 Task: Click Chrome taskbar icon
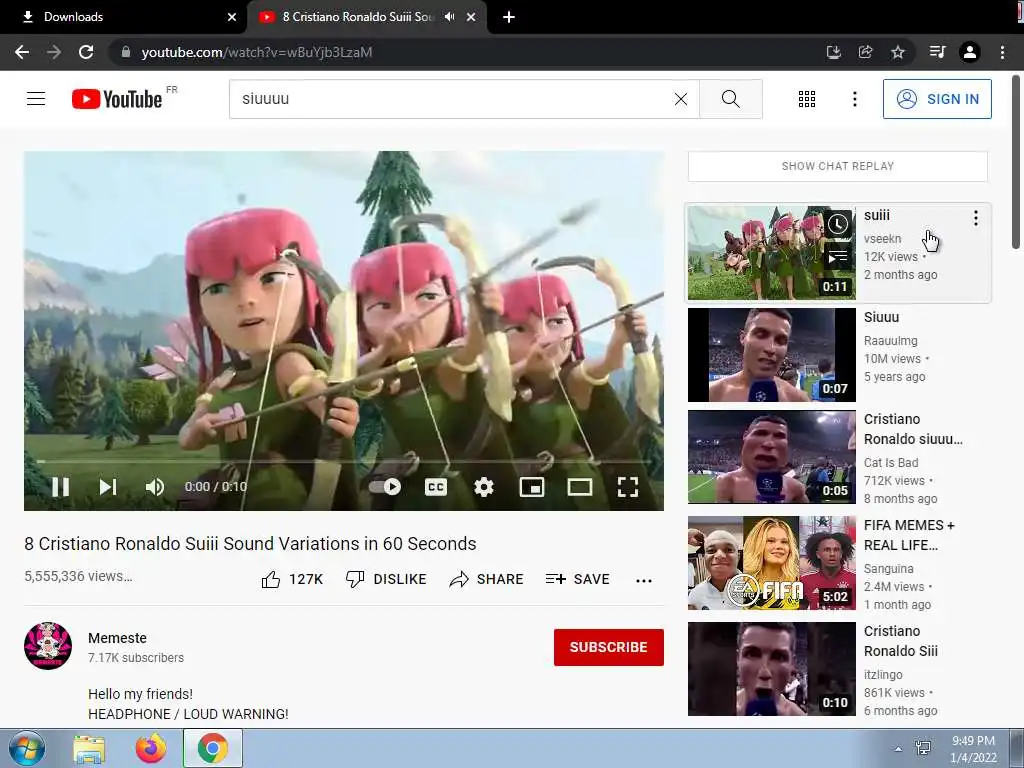213,748
